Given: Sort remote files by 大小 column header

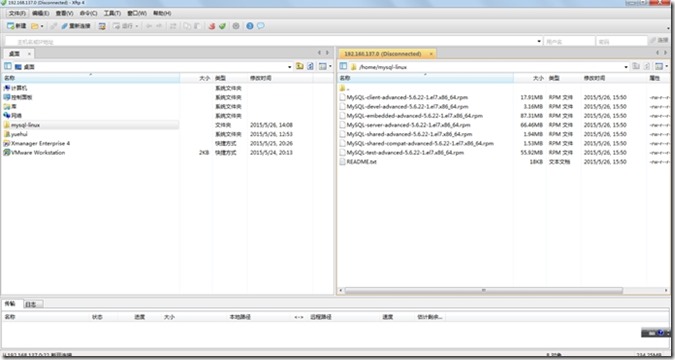Looking at the screenshot, I should click(529, 78).
